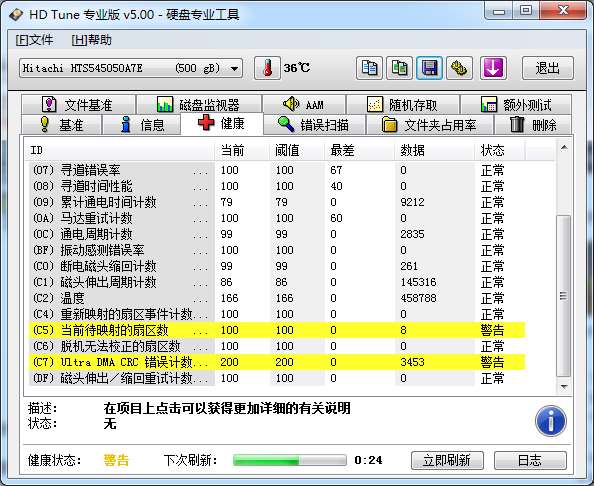Viewport: 594px width, 486px height.
Task: Open the options gear-chain icon
Action: coord(459,68)
